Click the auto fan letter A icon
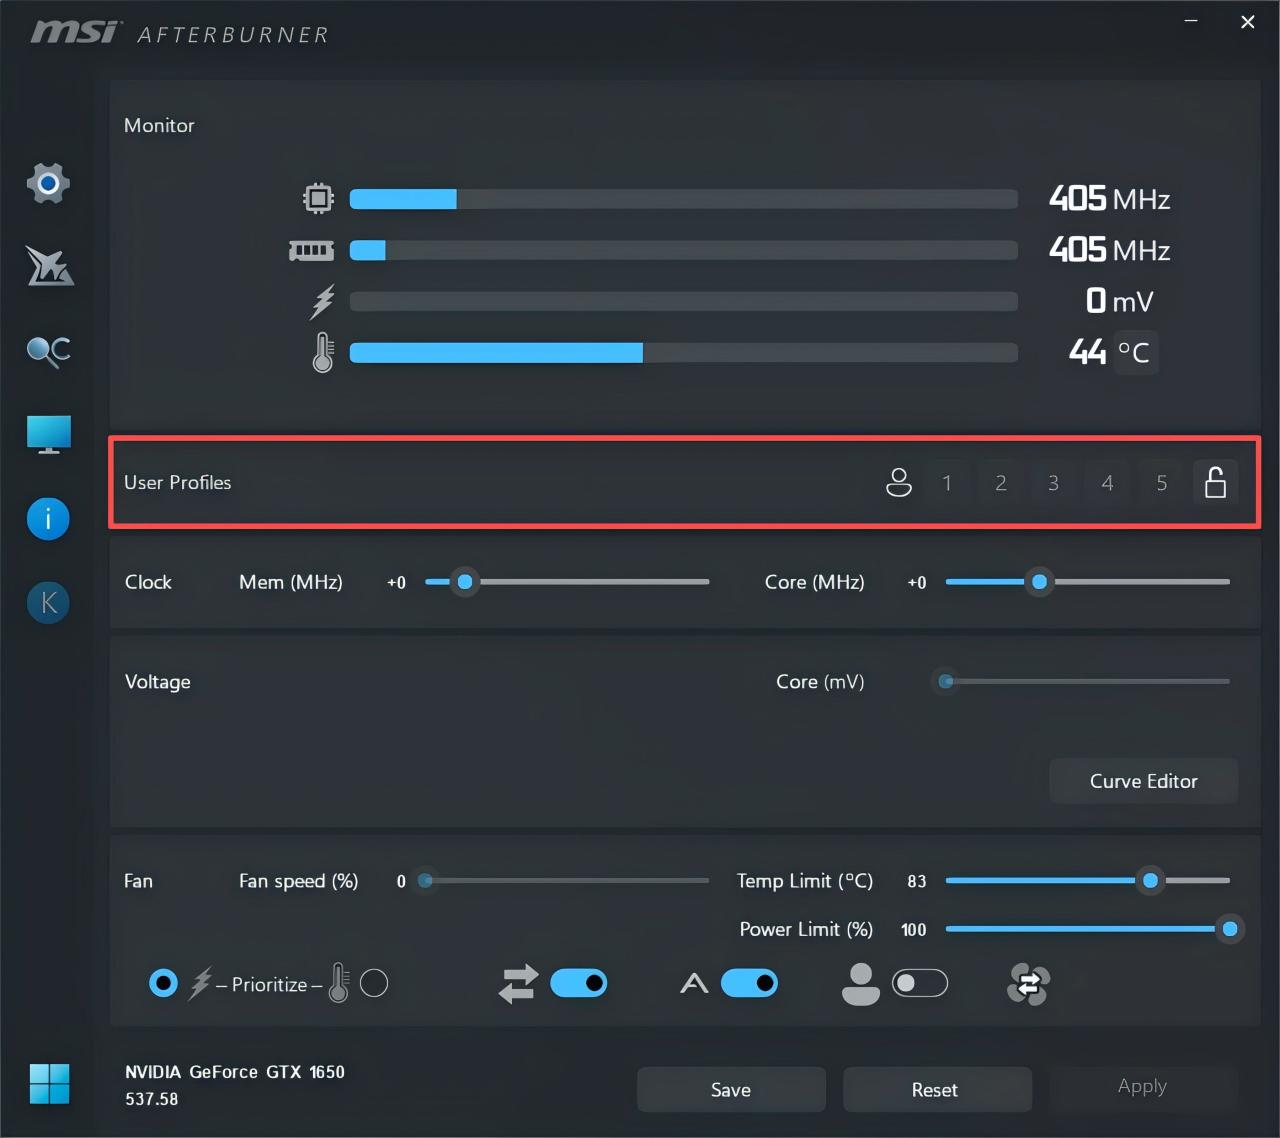Image resolution: width=1280 pixels, height=1138 pixels. [x=694, y=984]
